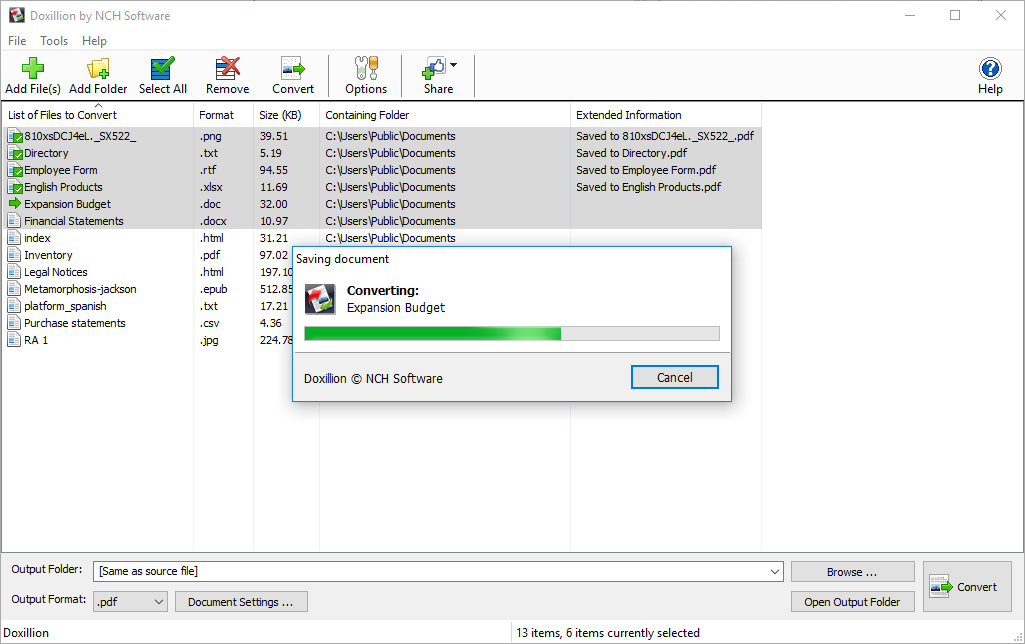This screenshot has height=644, width=1025.
Task: Sort by the Size (KB) column header
Action: [286, 115]
